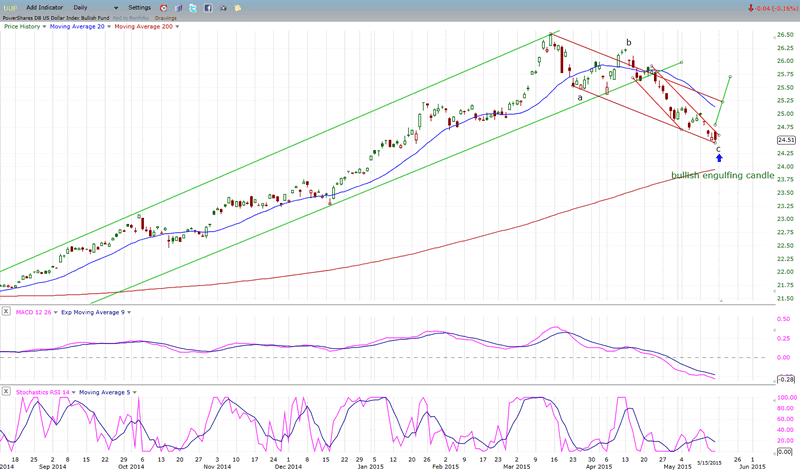Viewport: 800px width, 470px height.
Task: Open the Daily timeframe dropdown
Action: [96, 8]
